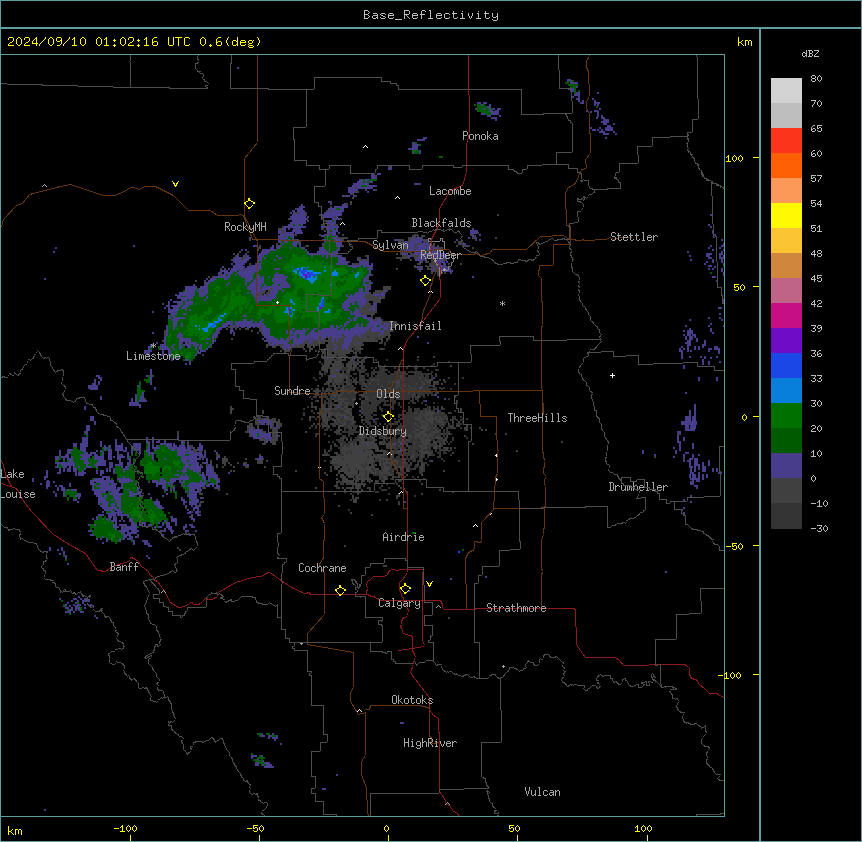Click white asterisk marker southeast of RedDeer
862x842 pixels.
coord(502,303)
